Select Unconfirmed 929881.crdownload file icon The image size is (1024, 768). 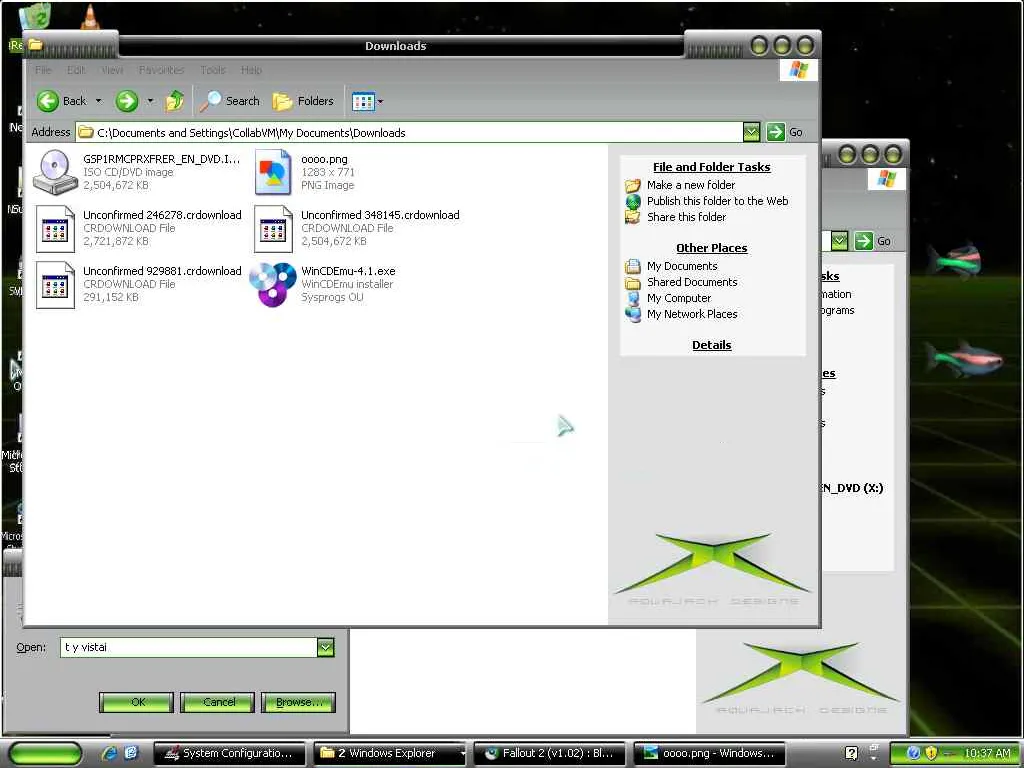click(55, 285)
